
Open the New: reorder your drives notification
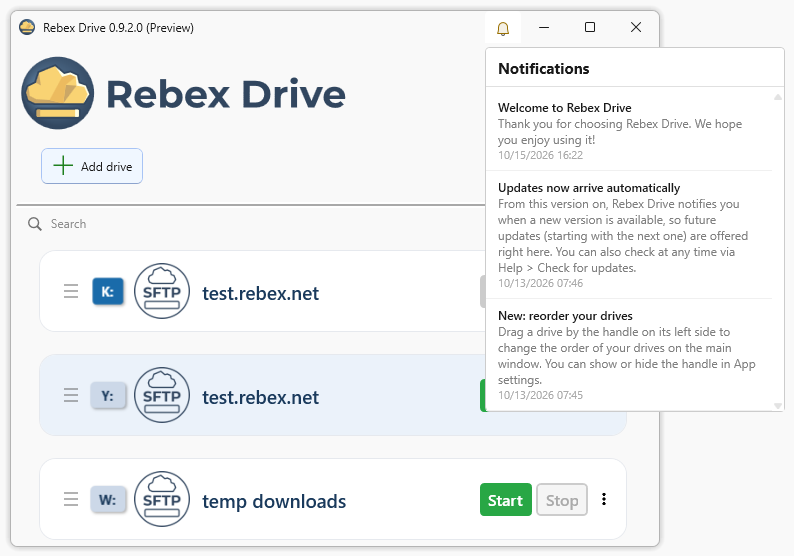pyautogui.click(x=629, y=355)
